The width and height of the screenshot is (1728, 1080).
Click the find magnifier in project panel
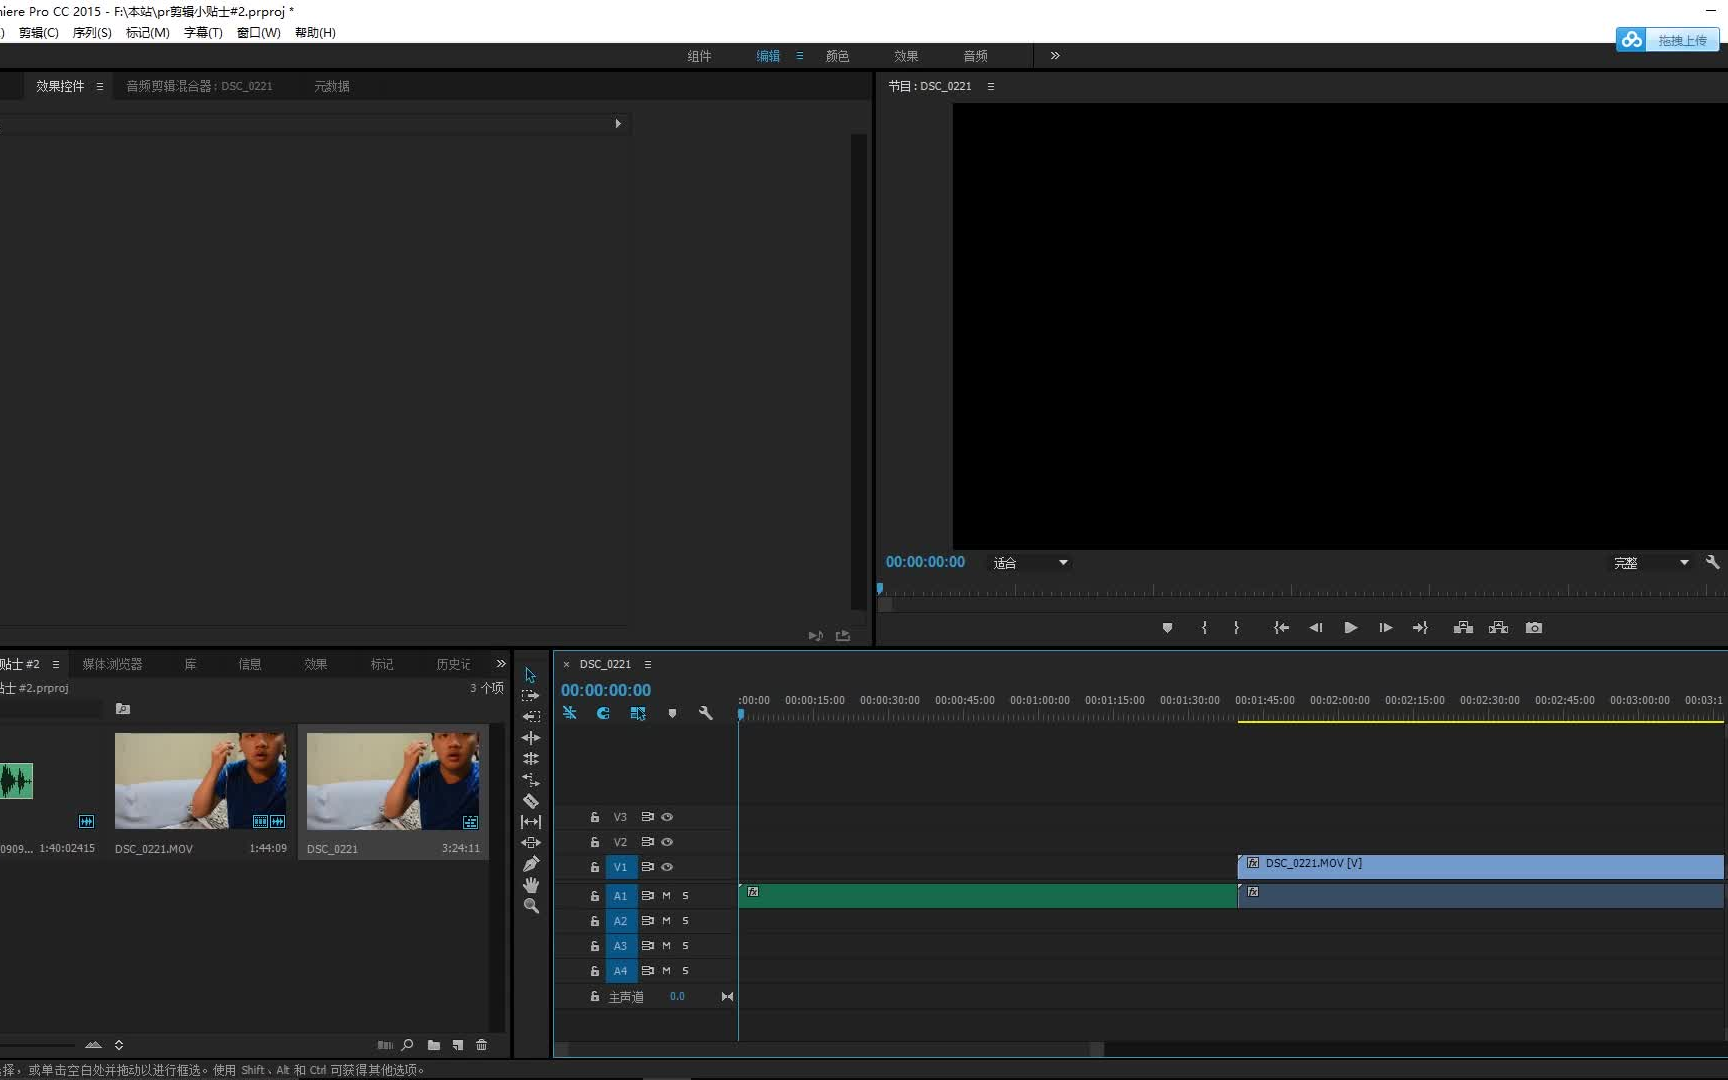tap(407, 1045)
